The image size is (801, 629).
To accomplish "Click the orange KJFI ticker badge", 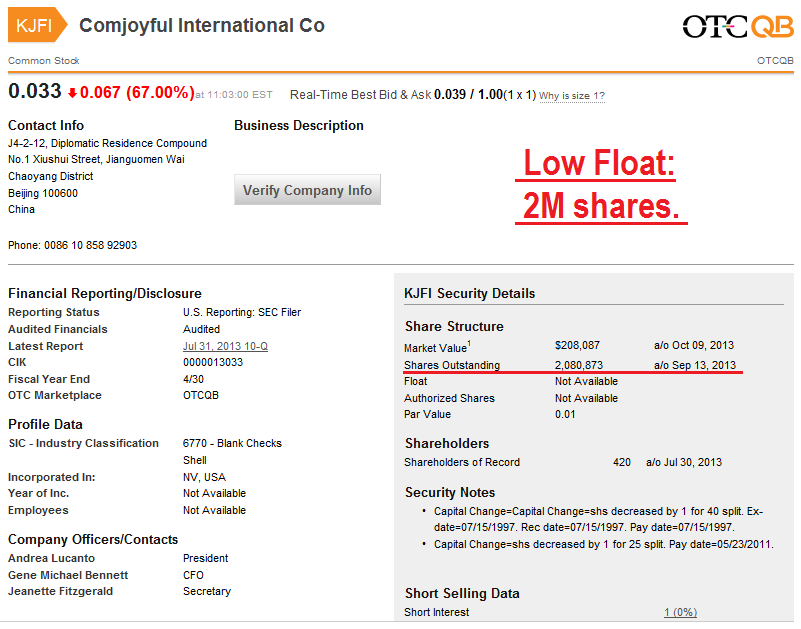I will click(36, 25).
